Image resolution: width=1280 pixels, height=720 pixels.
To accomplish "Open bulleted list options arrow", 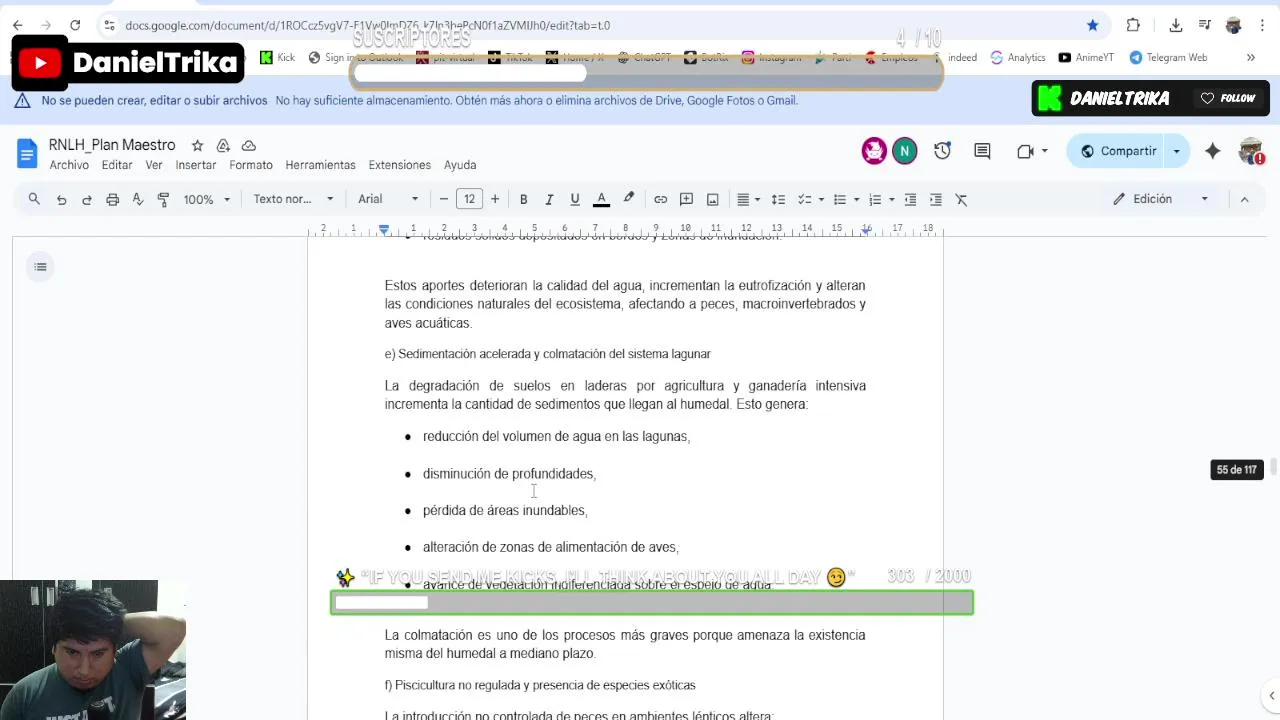I will point(857,199).
